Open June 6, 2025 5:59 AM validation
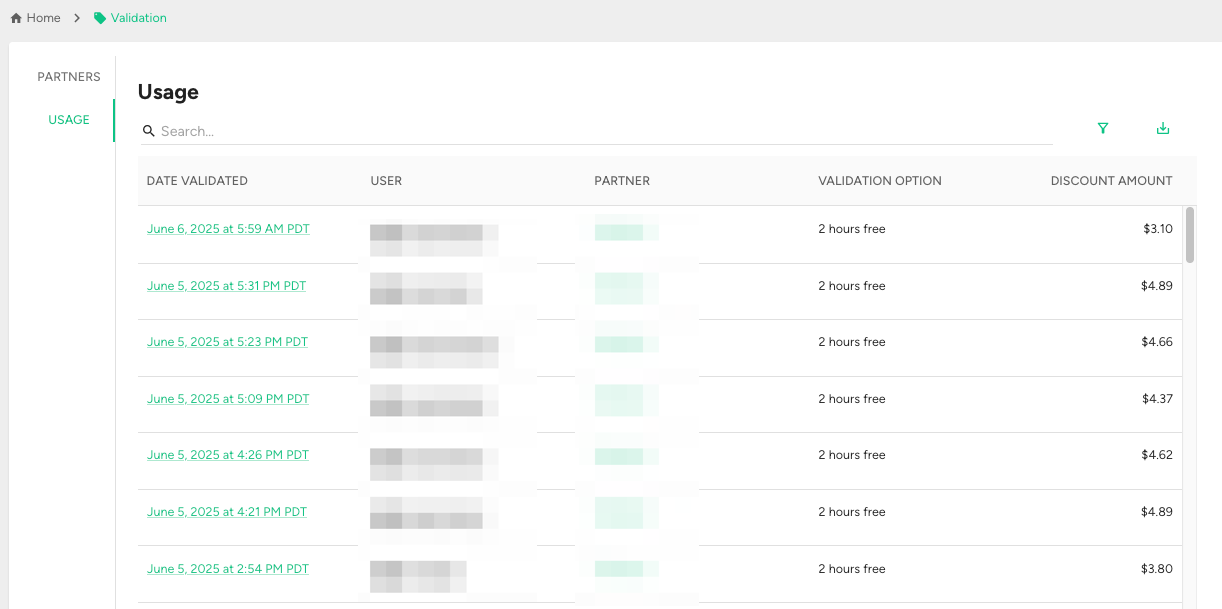1222x609 pixels. pos(228,229)
